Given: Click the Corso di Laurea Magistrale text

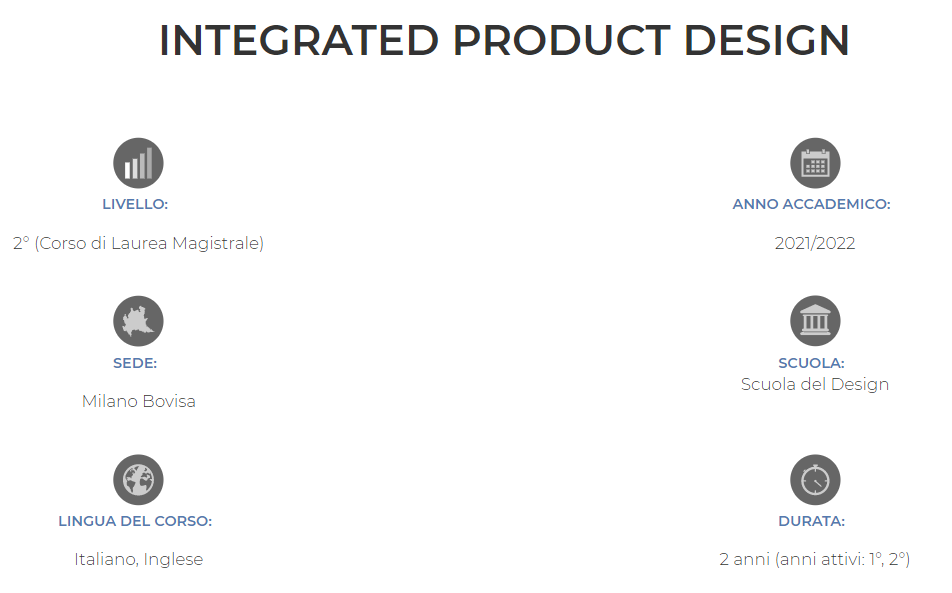Looking at the screenshot, I should (149, 243).
